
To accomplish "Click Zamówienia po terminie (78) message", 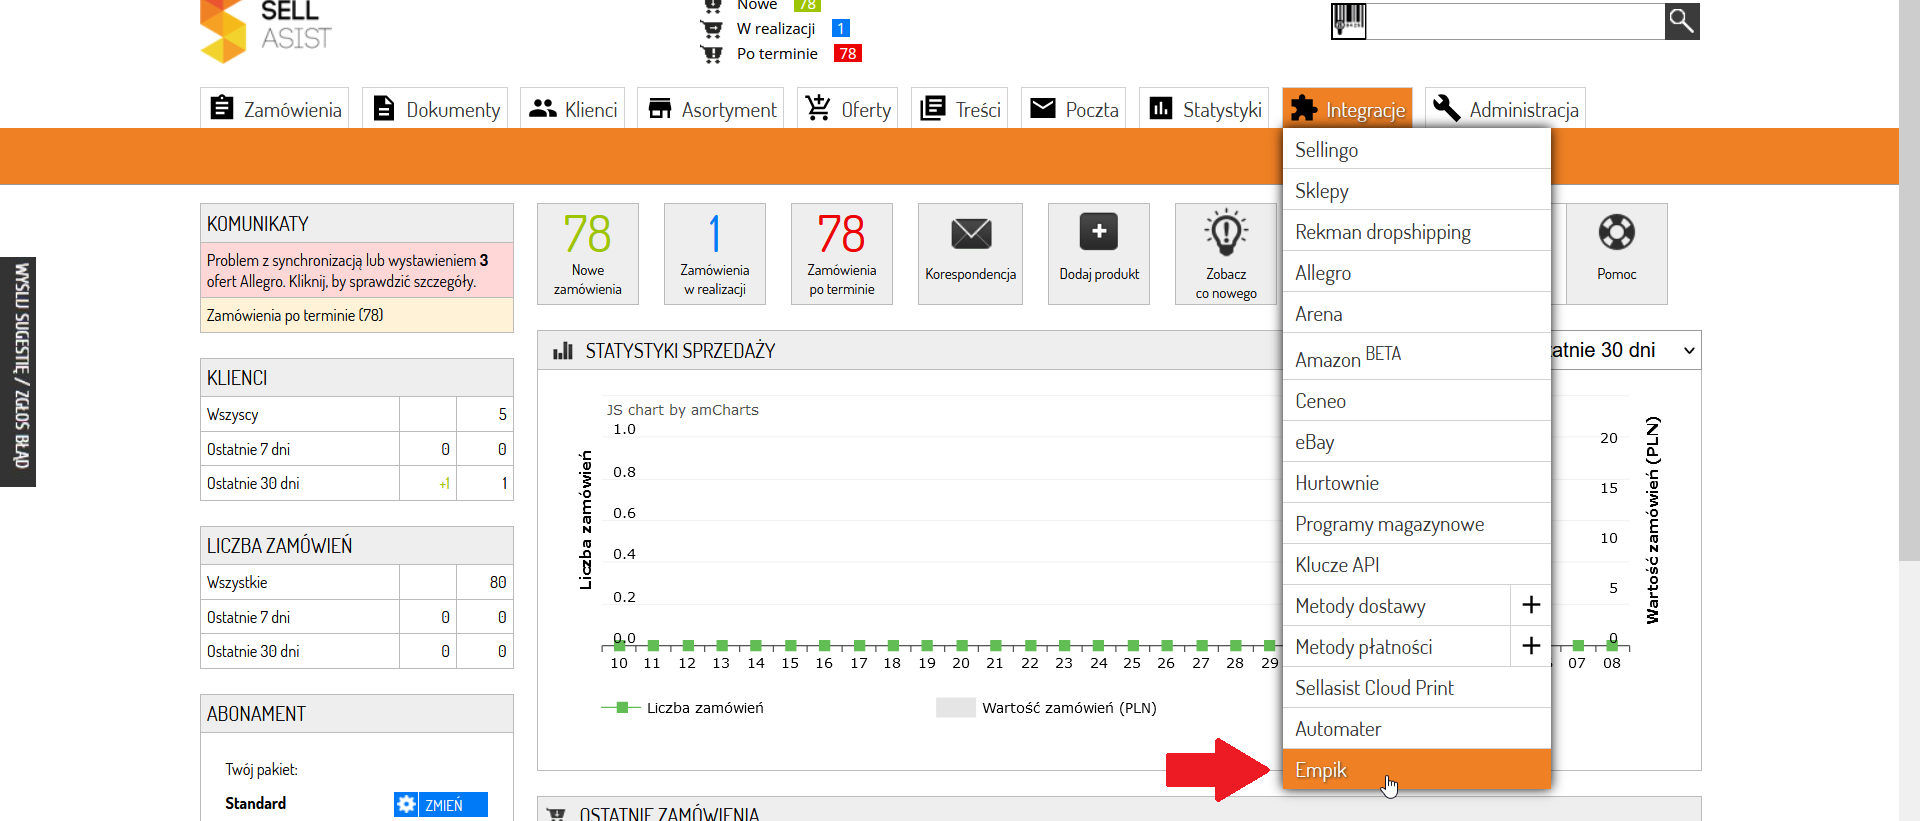I will click(x=356, y=315).
